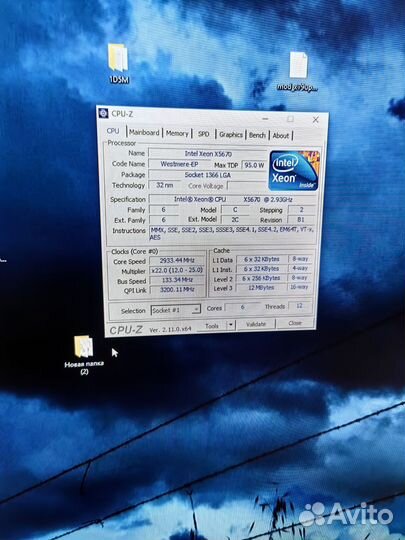Screen dimensions: 405x540
Task: Click the QPI Link 3200.11 MHz value
Action: (x=177, y=290)
